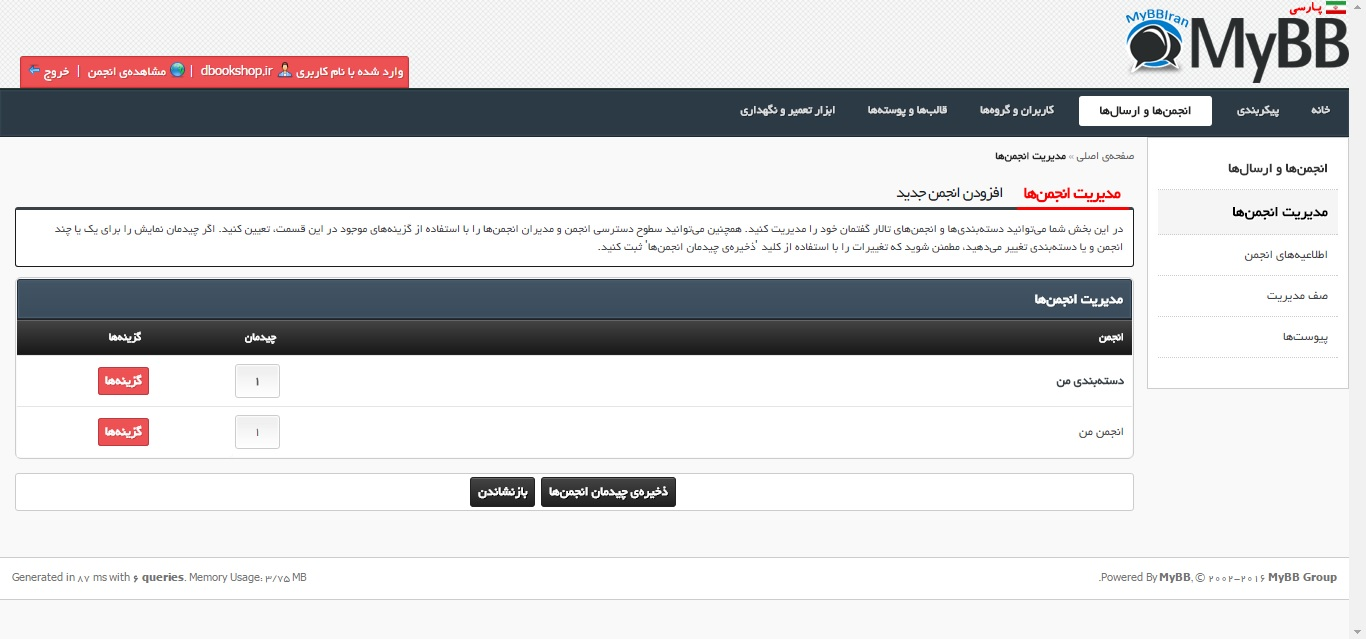Open the قالب‌ها و پوسته‌ها menu
Viewport: 1366px width, 639px height.
click(x=907, y=110)
